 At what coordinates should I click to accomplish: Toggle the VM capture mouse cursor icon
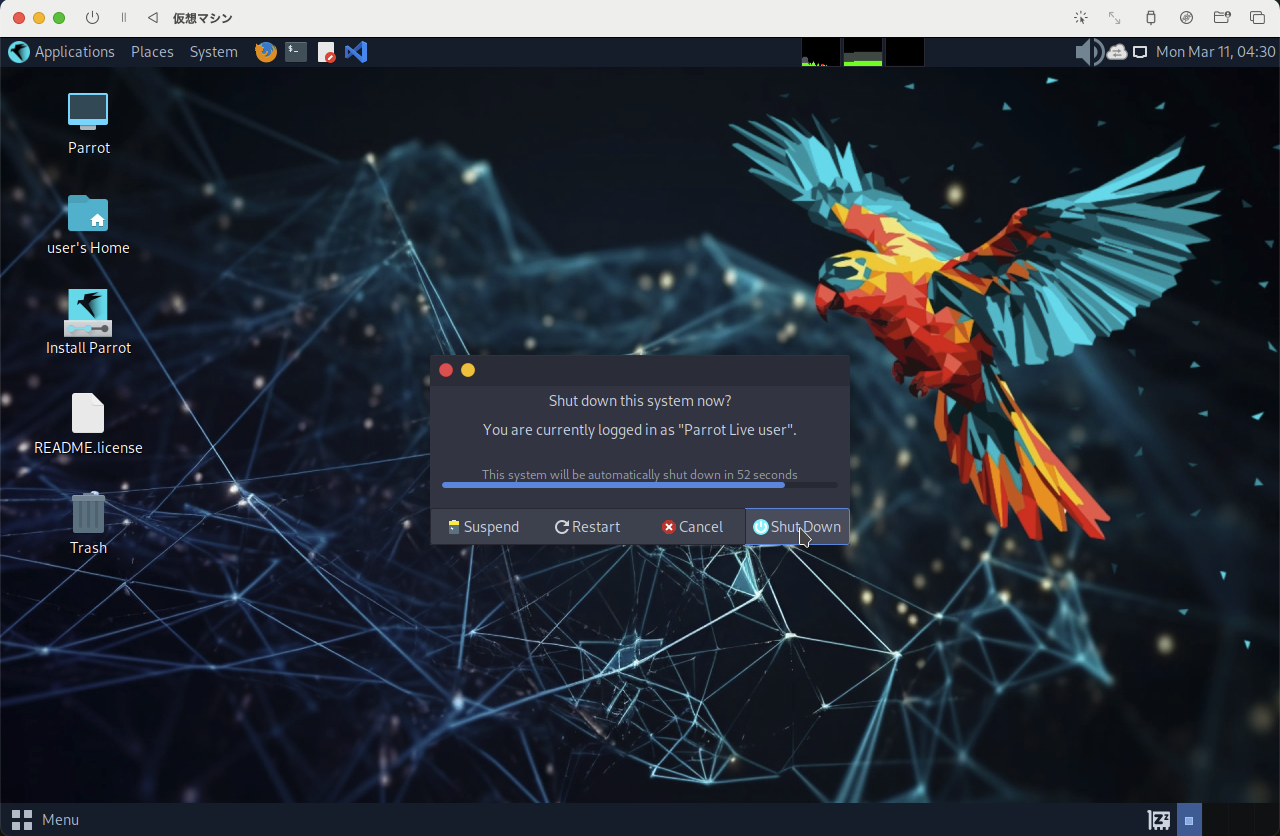click(x=1080, y=18)
